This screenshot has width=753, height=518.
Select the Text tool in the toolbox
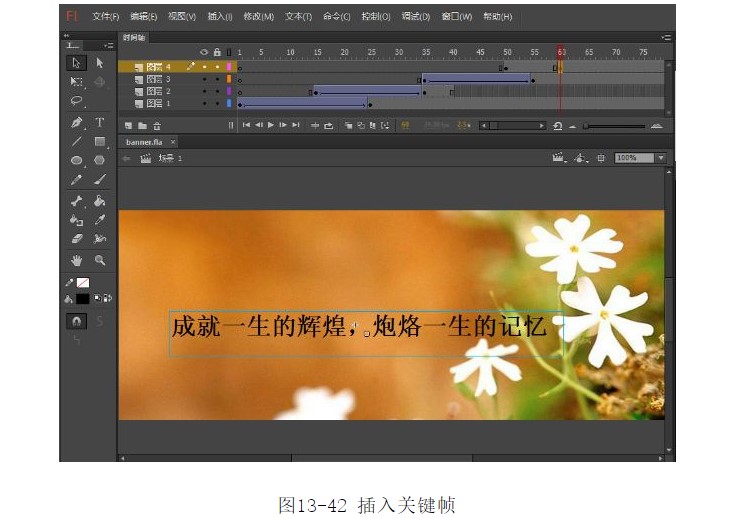click(x=99, y=122)
